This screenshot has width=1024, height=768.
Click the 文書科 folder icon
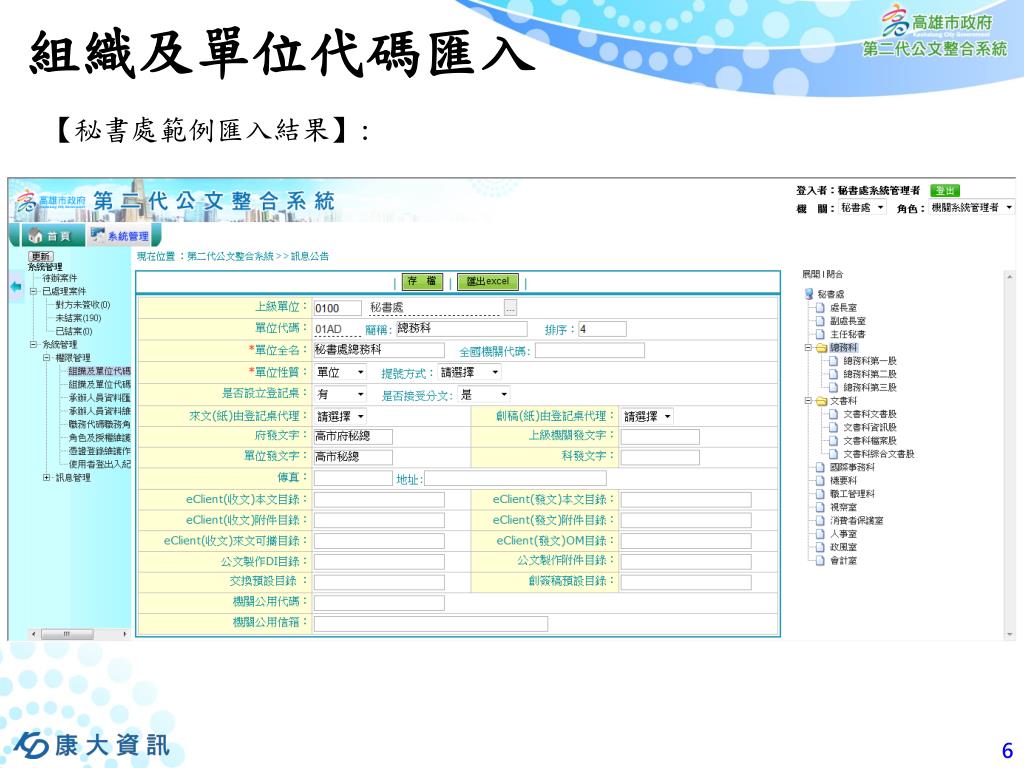pos(822,401)
